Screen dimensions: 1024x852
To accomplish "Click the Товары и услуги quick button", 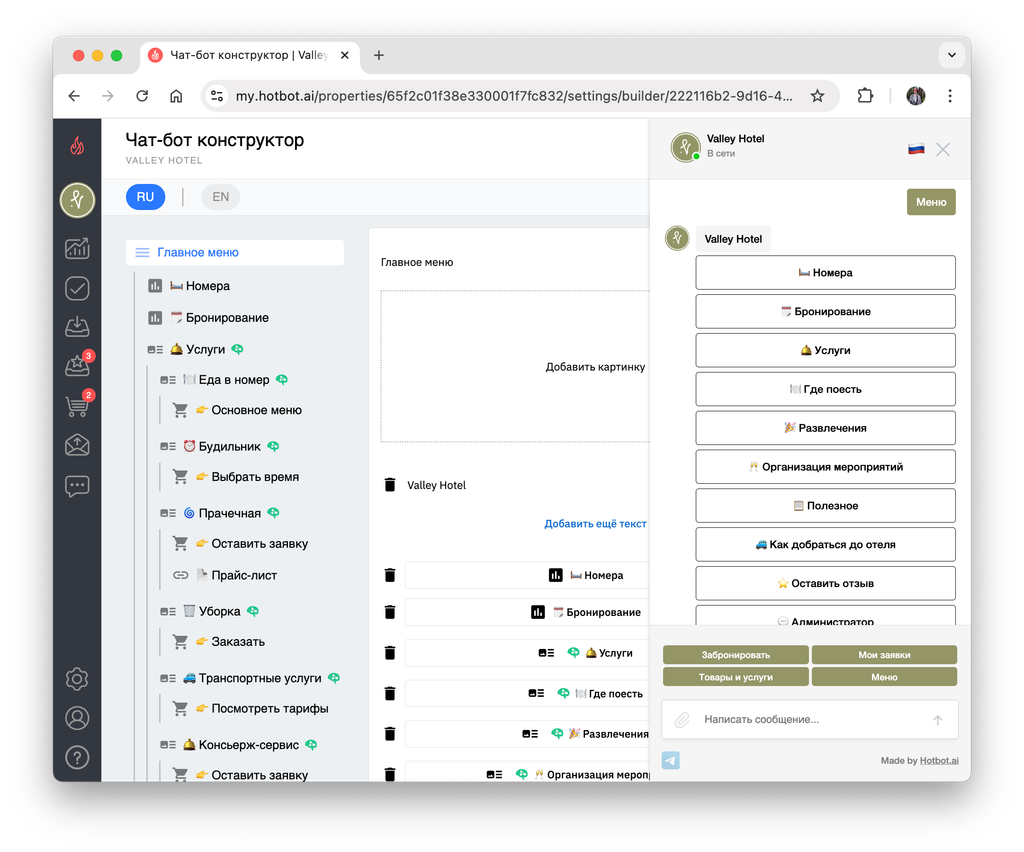I will [735, 677].
